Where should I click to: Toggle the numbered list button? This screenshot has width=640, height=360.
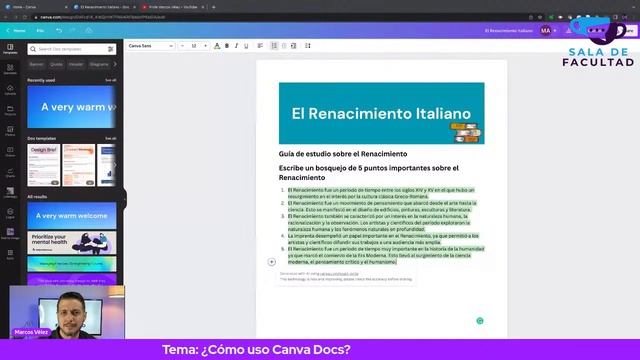(274, 46)
